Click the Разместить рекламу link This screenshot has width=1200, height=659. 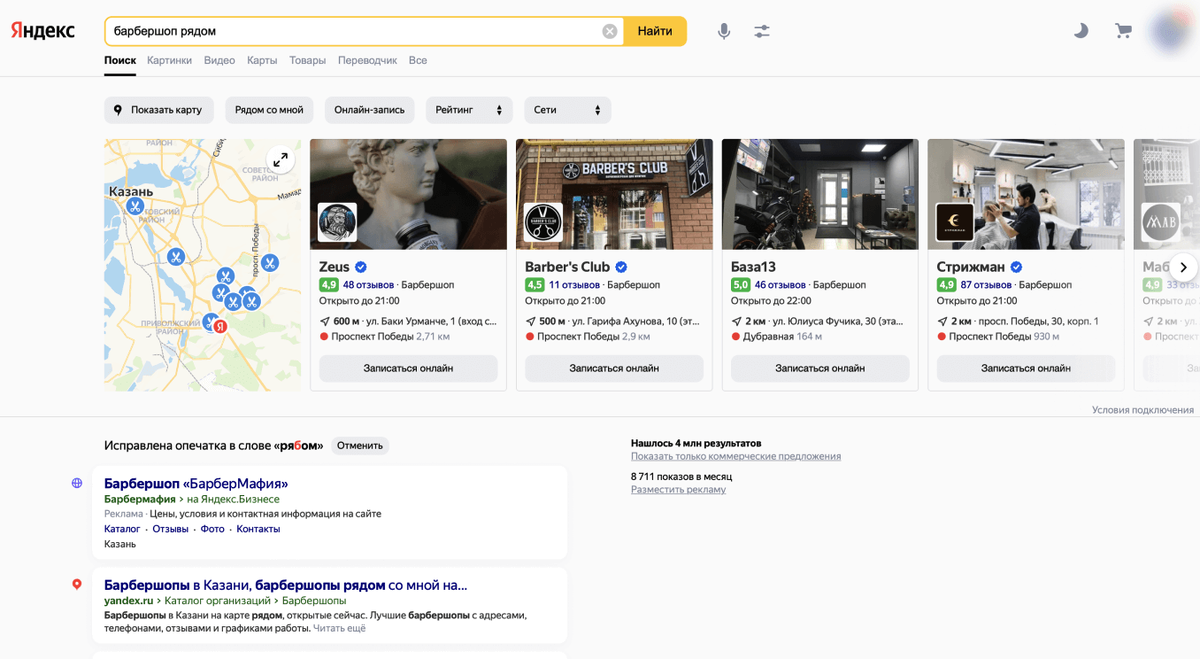click(x=678, y=490)
